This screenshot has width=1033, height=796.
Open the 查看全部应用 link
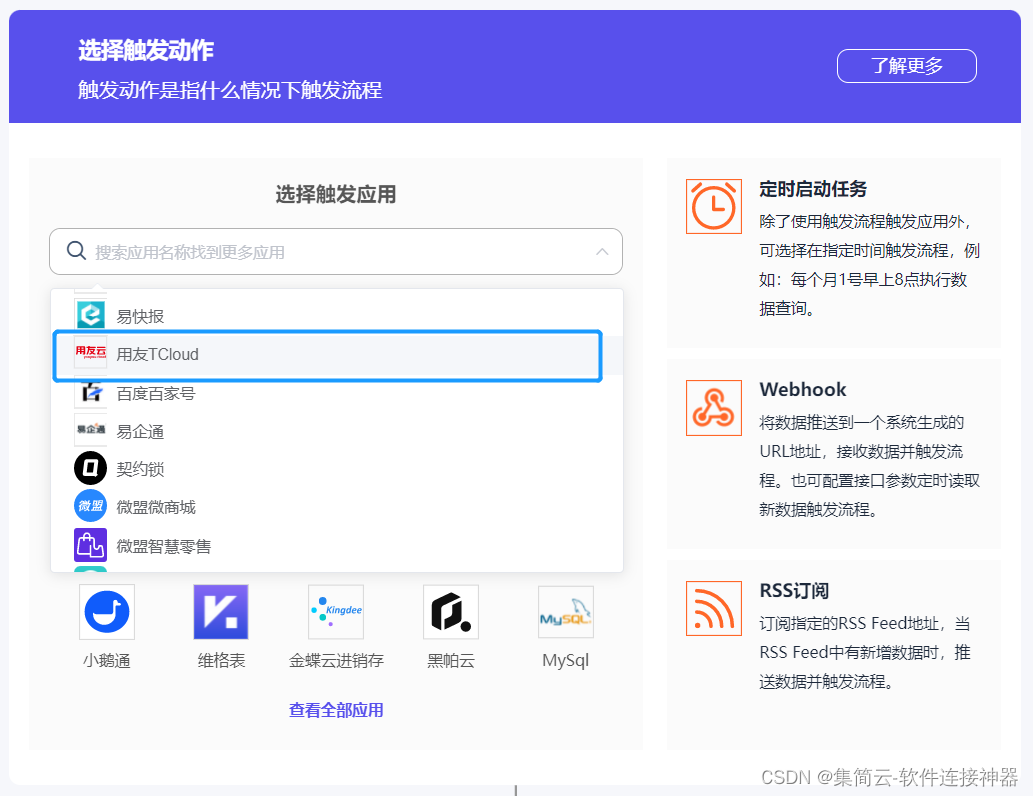click(336, 710)
